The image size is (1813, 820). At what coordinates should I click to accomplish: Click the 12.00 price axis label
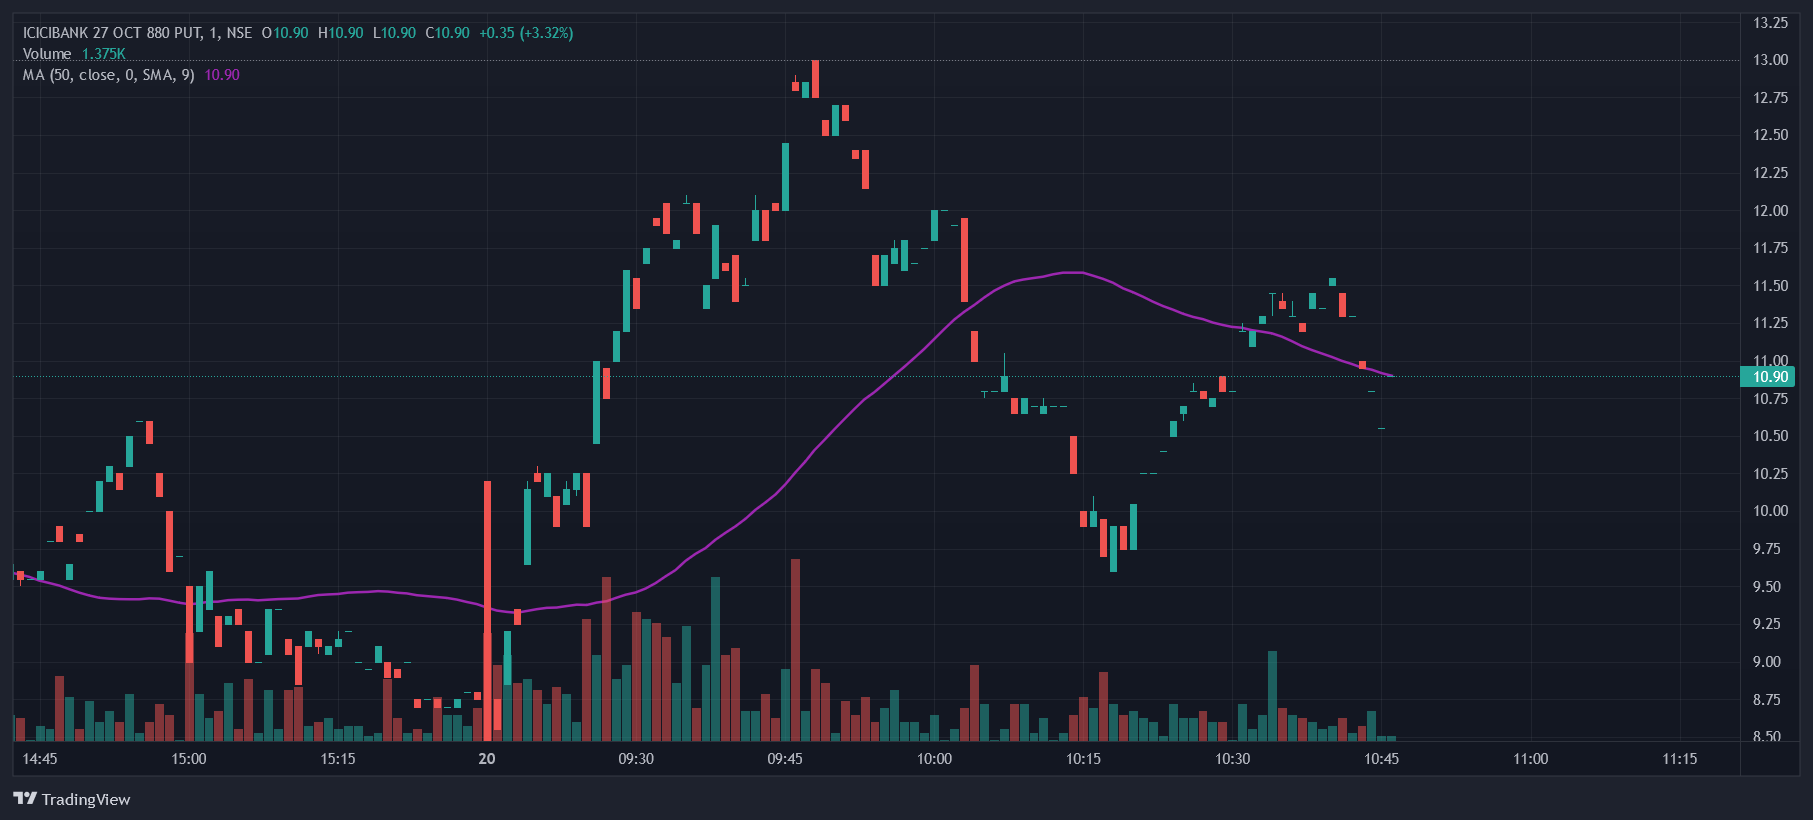(1770, 211)
